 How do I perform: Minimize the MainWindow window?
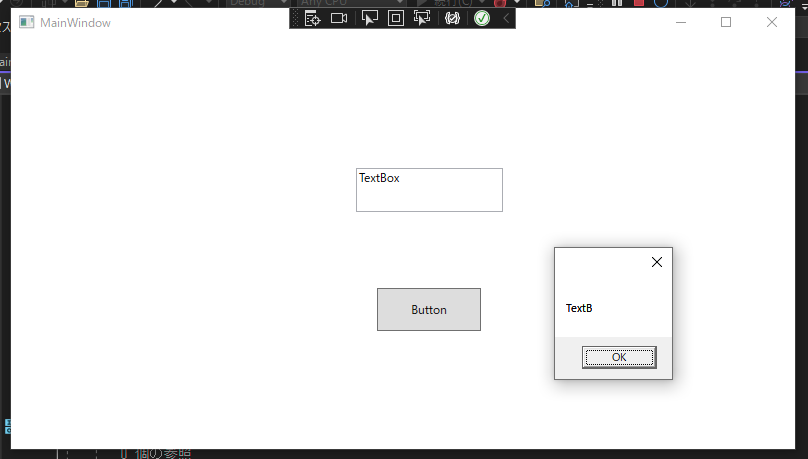click(681, 22)
